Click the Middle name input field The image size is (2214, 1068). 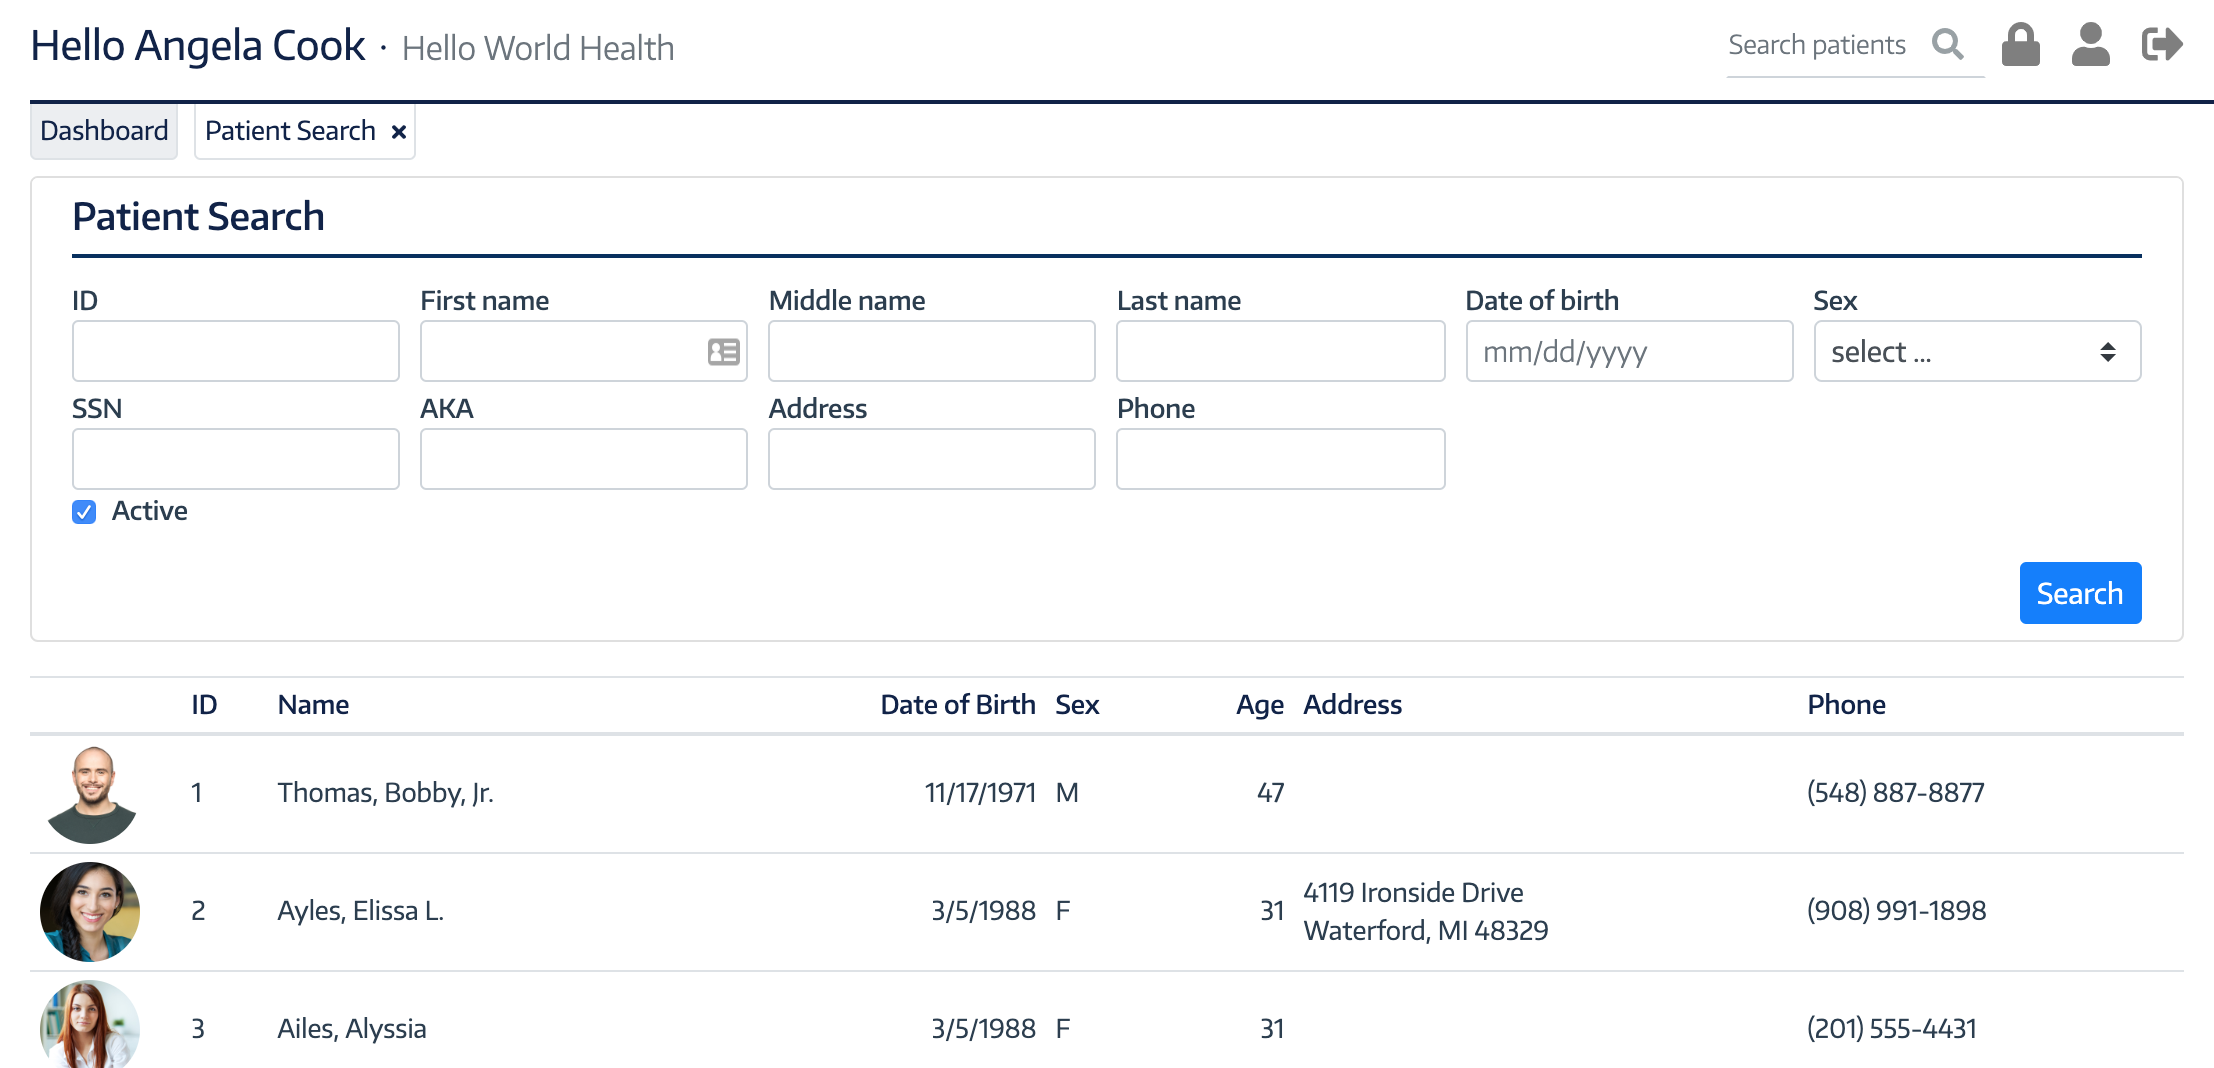931,351
